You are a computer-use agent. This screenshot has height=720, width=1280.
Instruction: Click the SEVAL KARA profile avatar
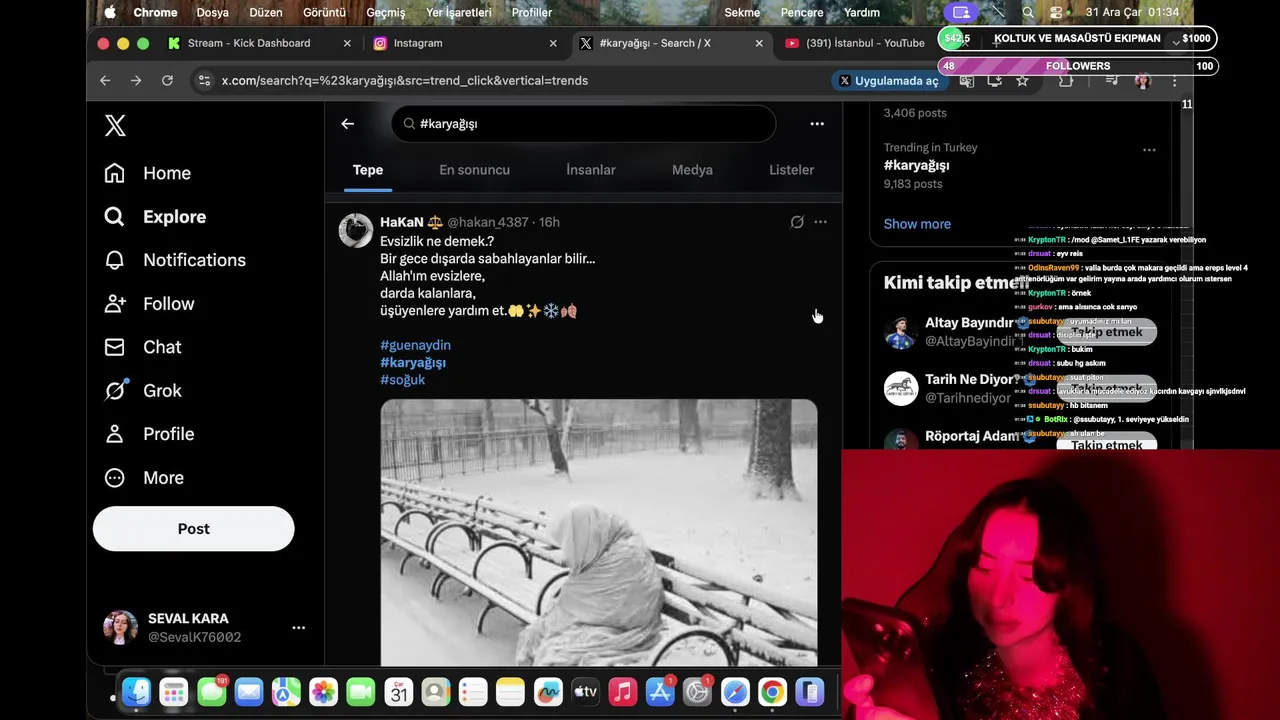[x=120, y=628]
